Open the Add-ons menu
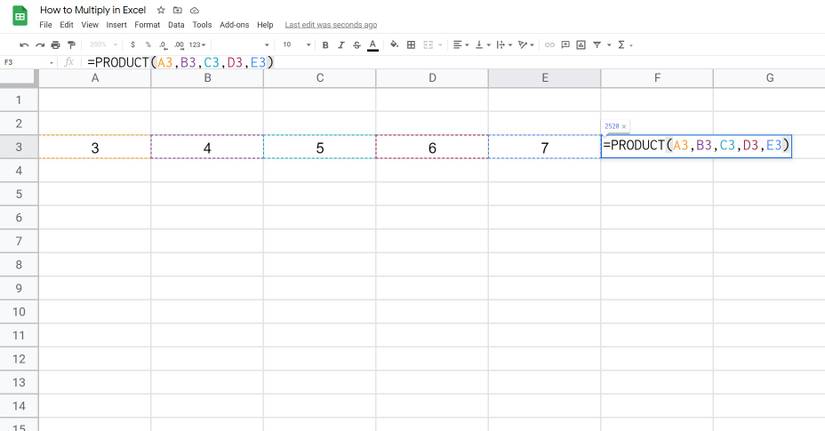 (234, 25)
